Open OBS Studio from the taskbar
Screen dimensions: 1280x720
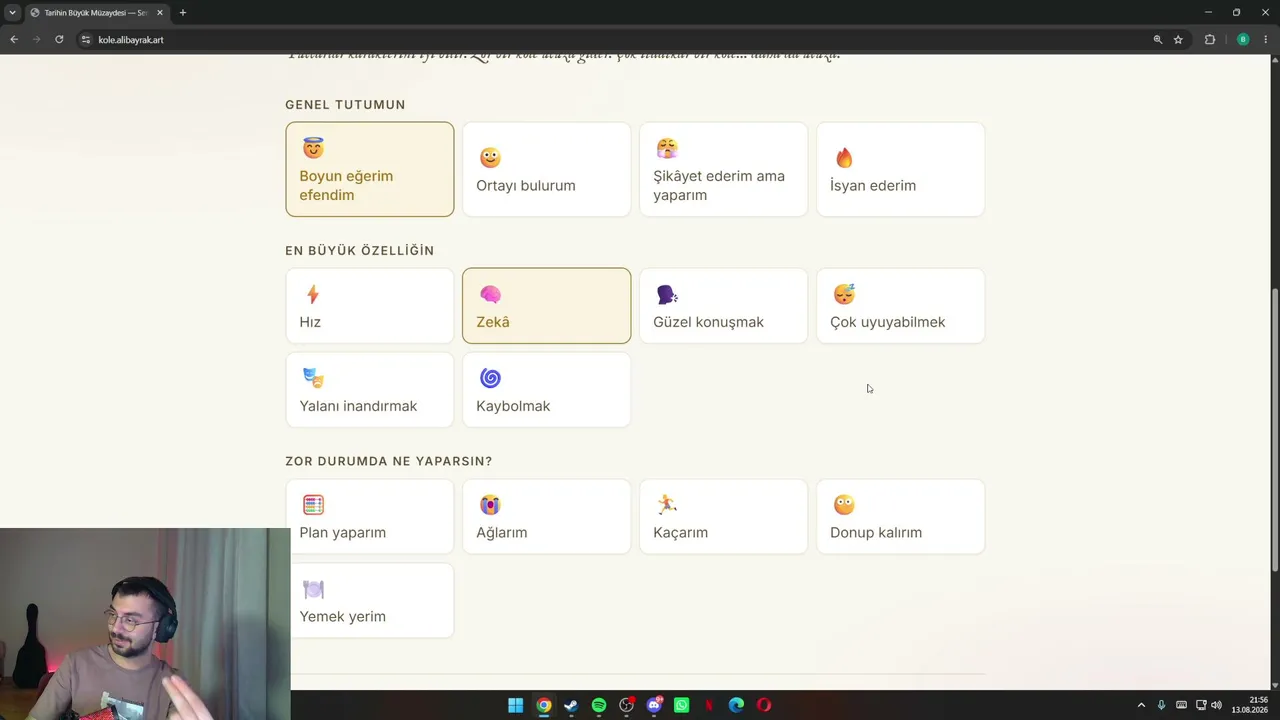[626, 705]
